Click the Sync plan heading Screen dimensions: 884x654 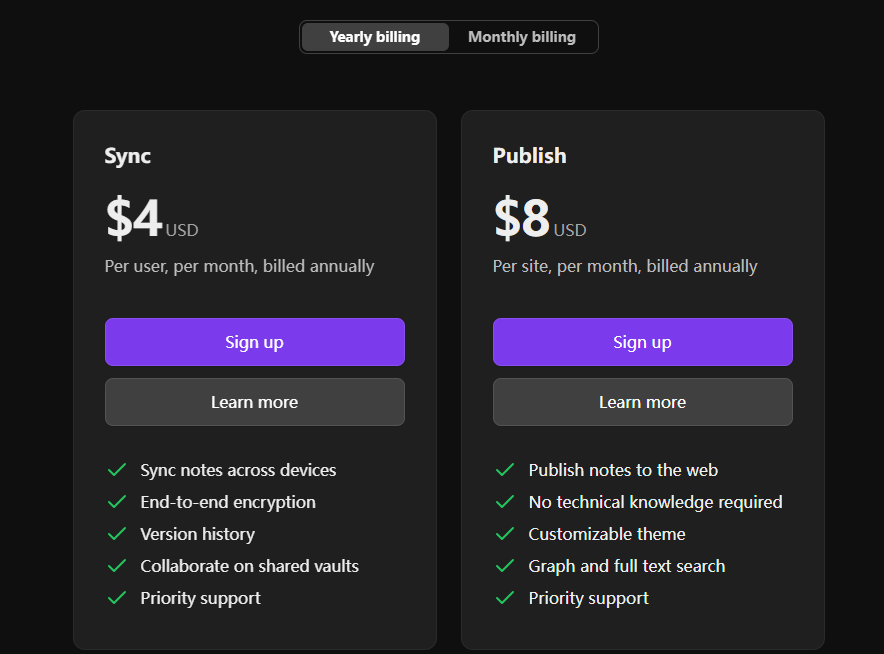click(x=127, y=156)
